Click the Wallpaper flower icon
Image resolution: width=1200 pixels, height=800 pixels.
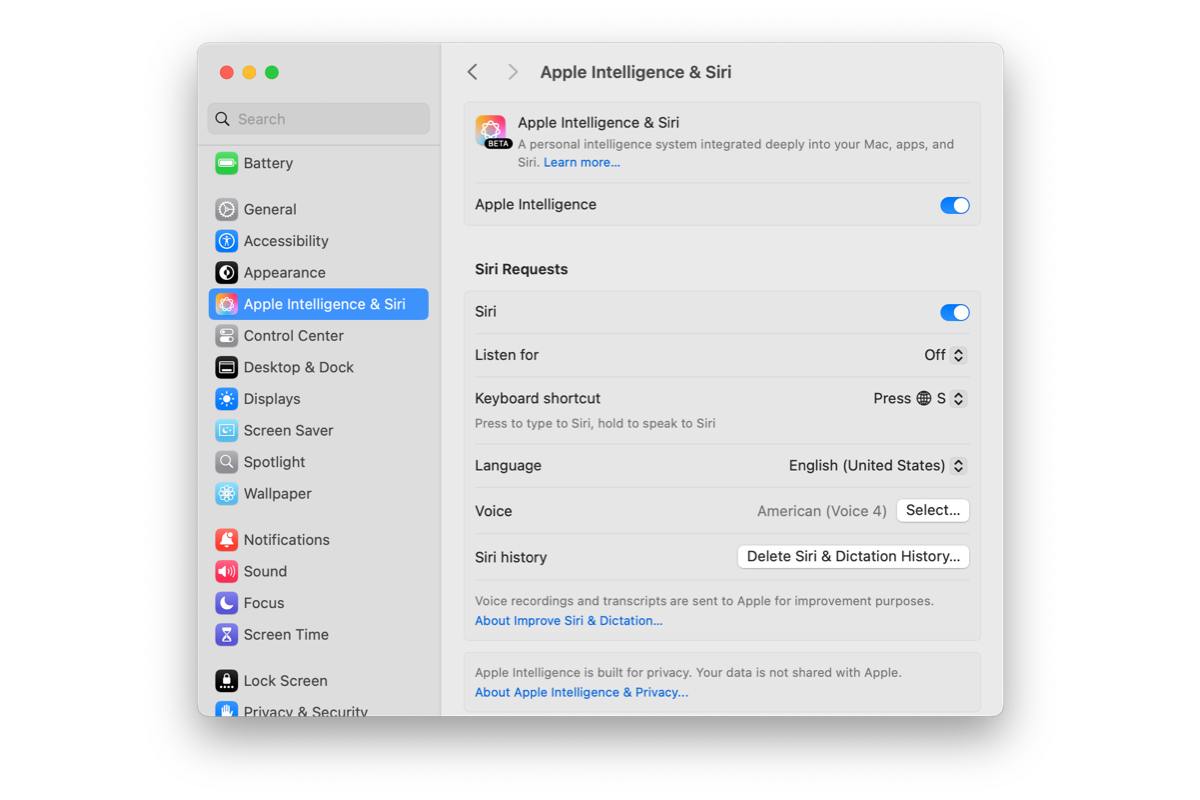coord(227,494)
